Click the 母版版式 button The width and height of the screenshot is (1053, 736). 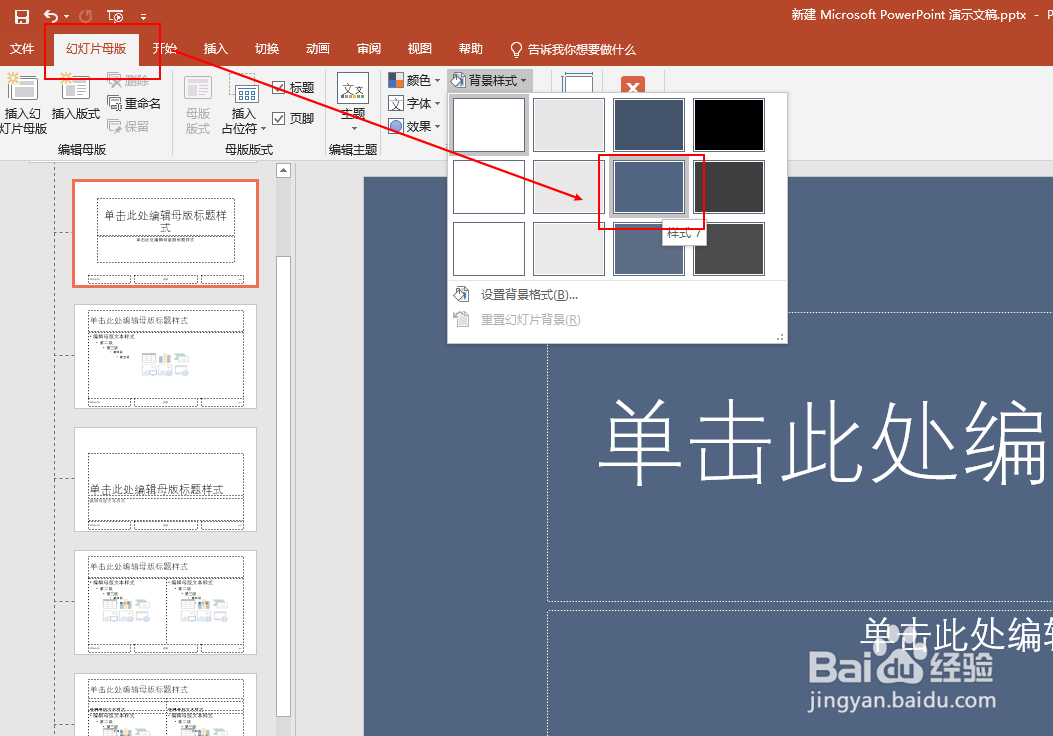198,104
